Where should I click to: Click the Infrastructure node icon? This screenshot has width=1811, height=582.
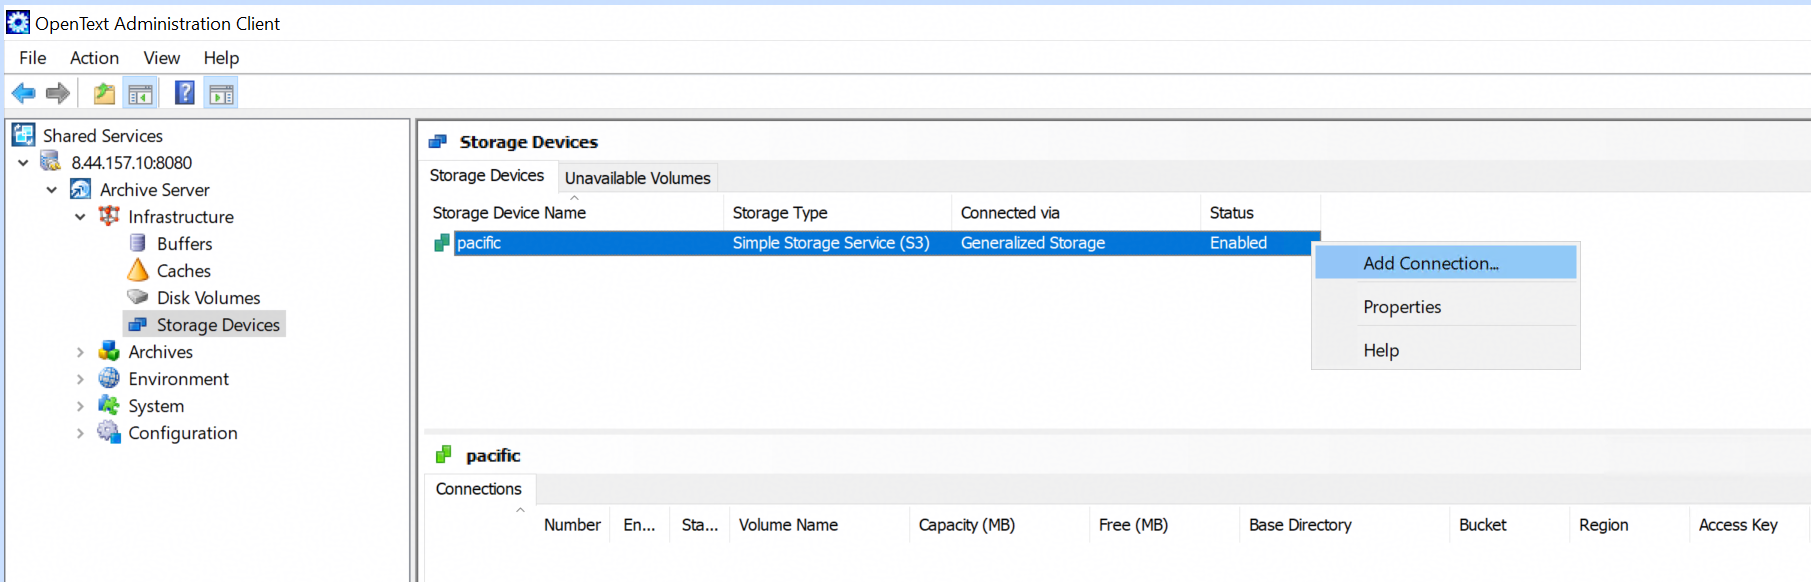click(x=109, y=216)
